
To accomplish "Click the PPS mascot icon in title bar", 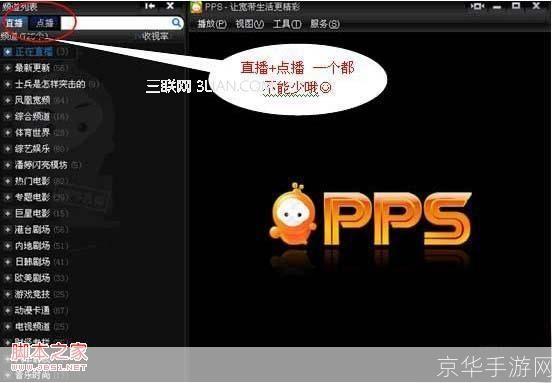I will point(196,7).
